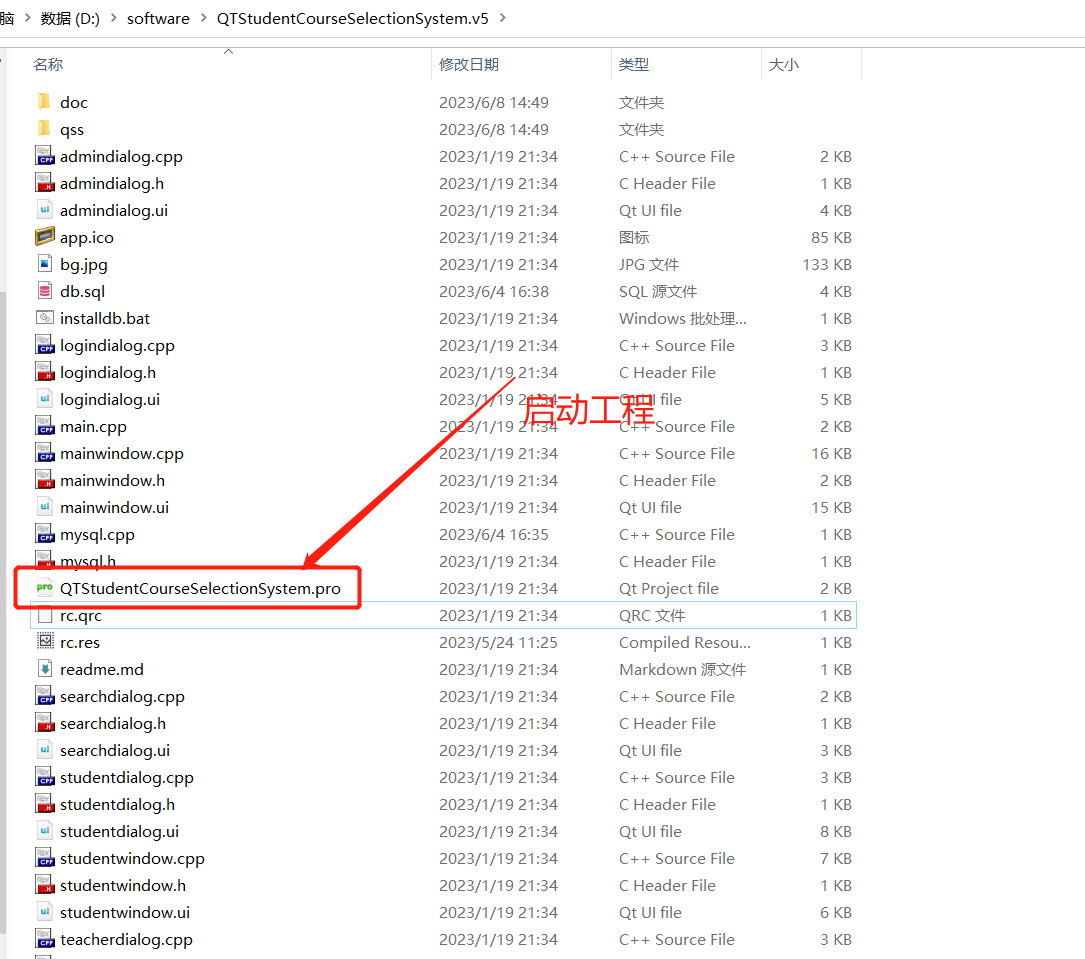The height and width of the screenshot is (959, 1085).
Task: Select the logindialog.ui file icon
Action: (x=45, y=399)
